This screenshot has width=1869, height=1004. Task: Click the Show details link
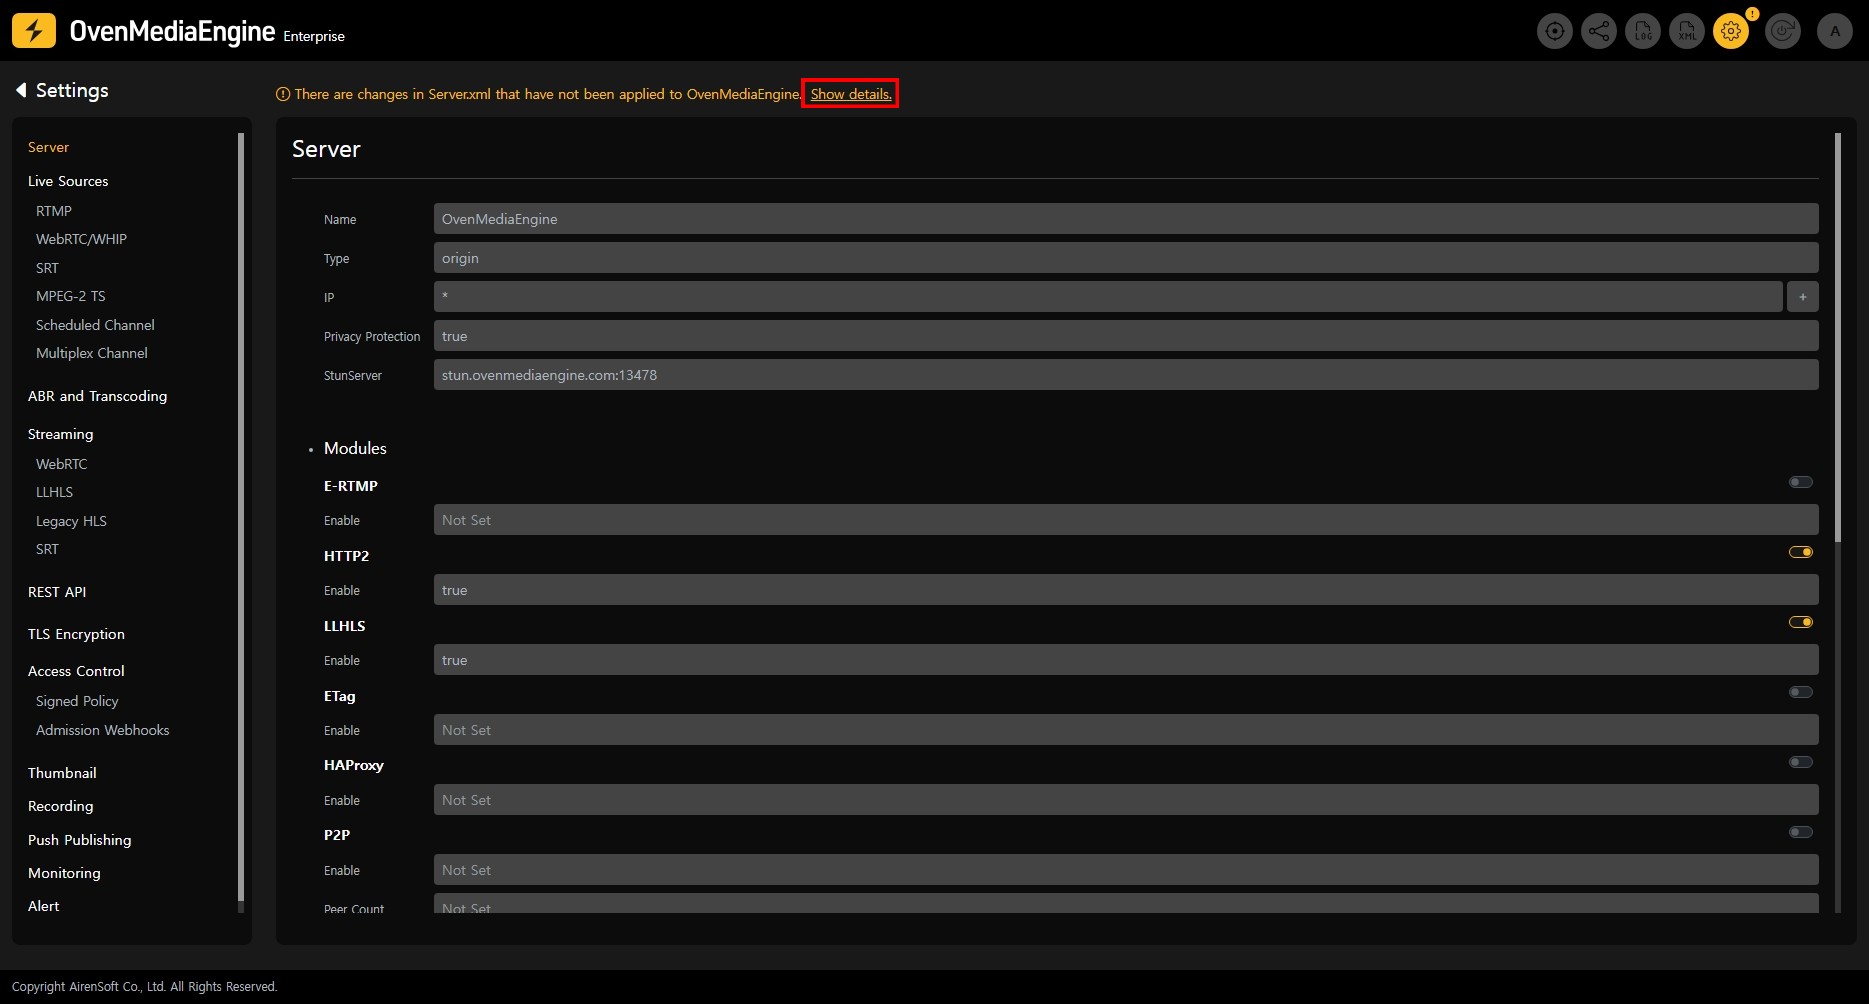850,94
